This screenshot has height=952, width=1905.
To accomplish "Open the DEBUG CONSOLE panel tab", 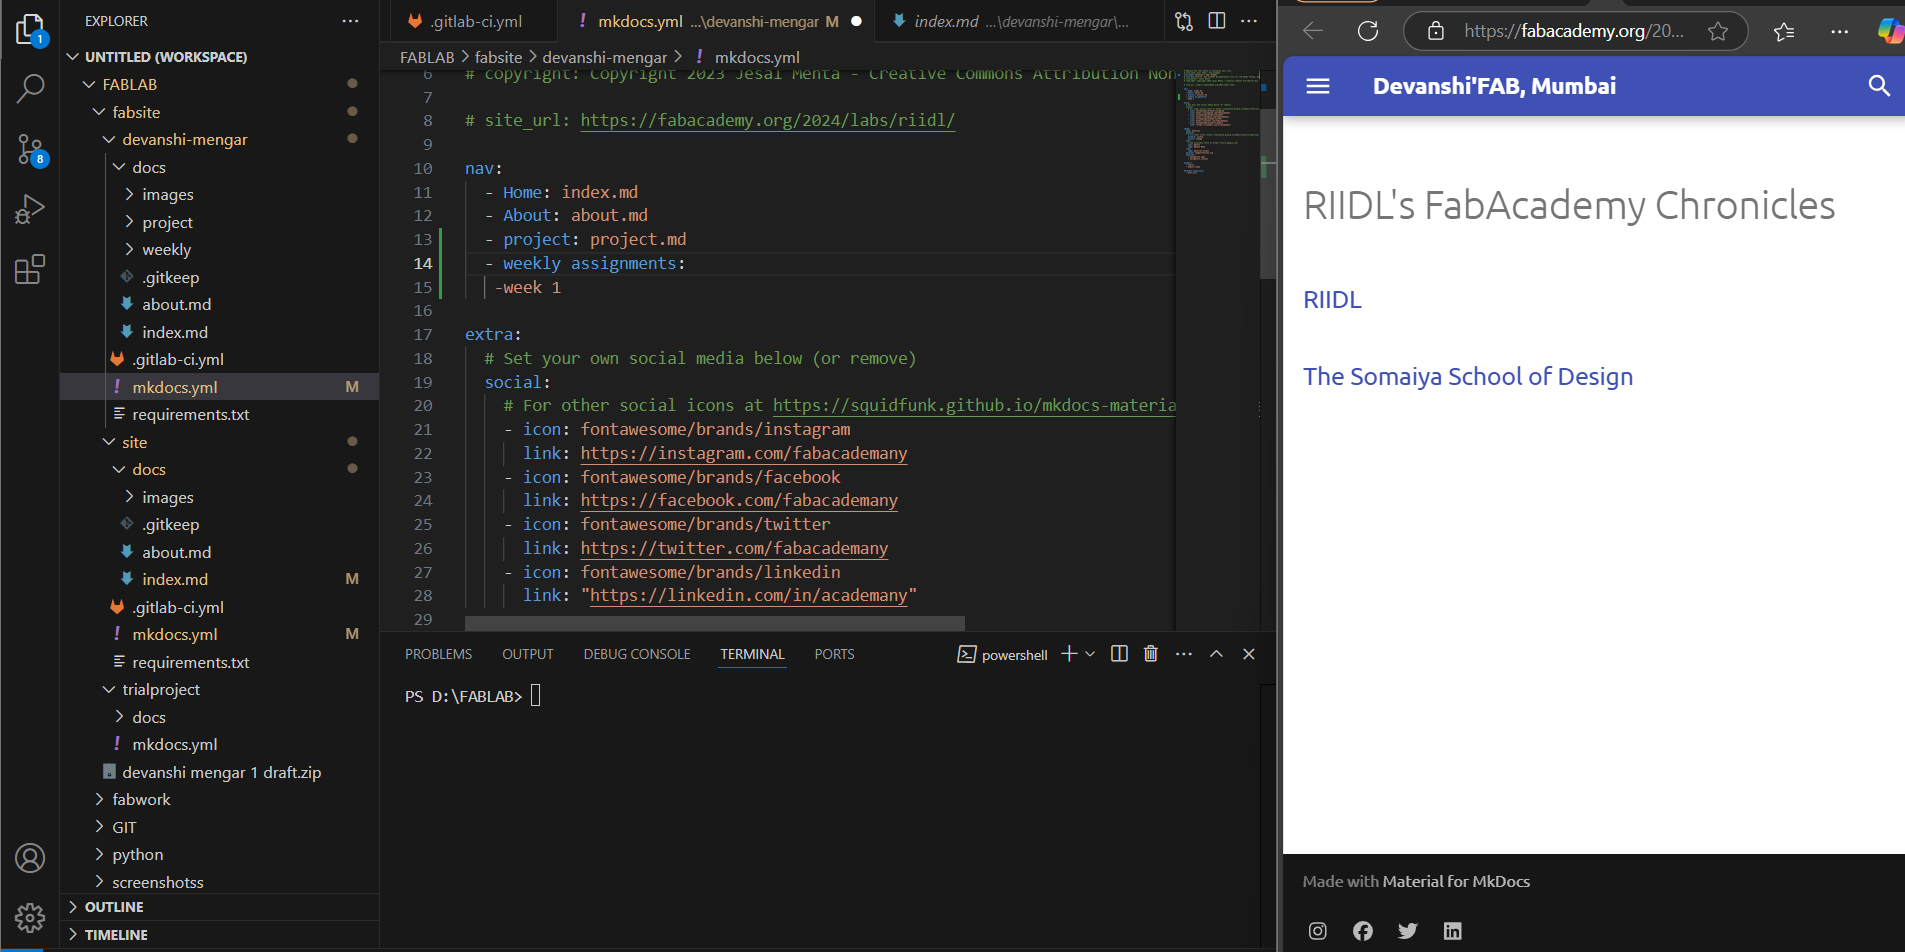I will coord(637,654).
